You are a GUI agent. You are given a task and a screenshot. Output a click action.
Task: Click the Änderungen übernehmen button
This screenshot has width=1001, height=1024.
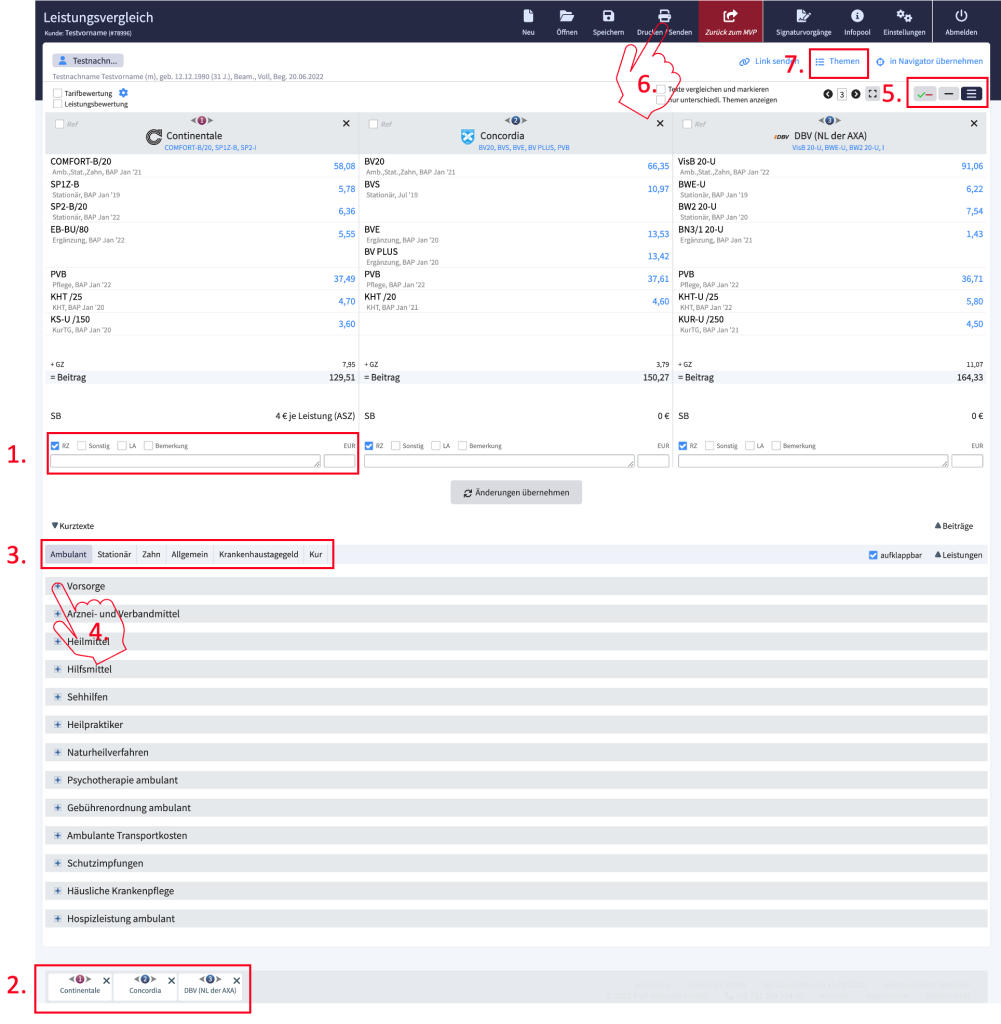[516, 493]
